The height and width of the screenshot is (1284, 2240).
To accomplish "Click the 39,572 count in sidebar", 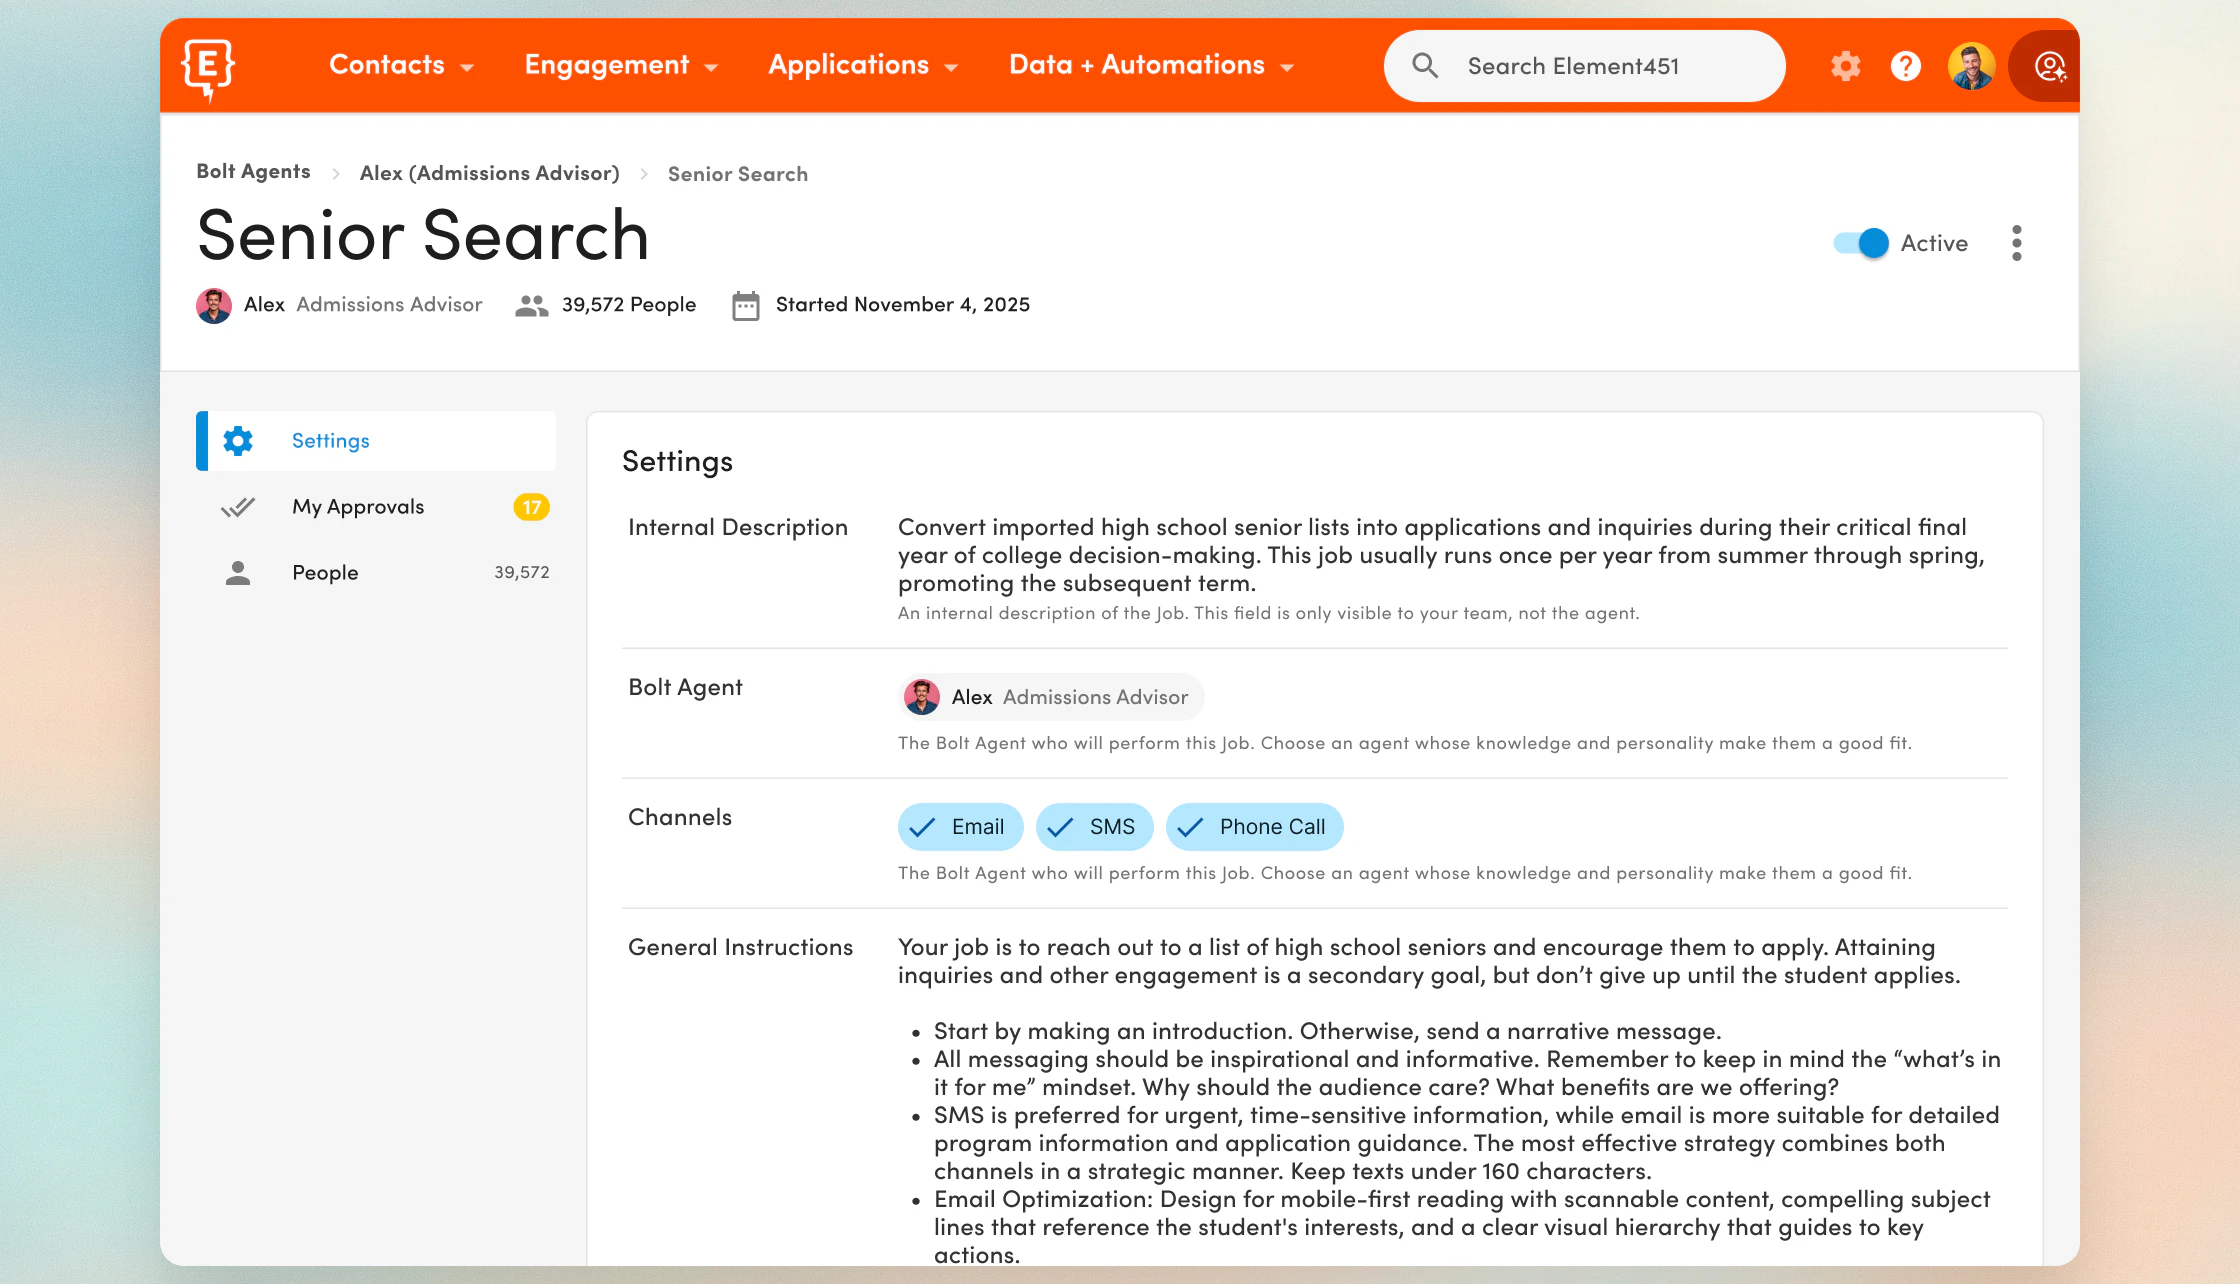I will click(522, 573).
